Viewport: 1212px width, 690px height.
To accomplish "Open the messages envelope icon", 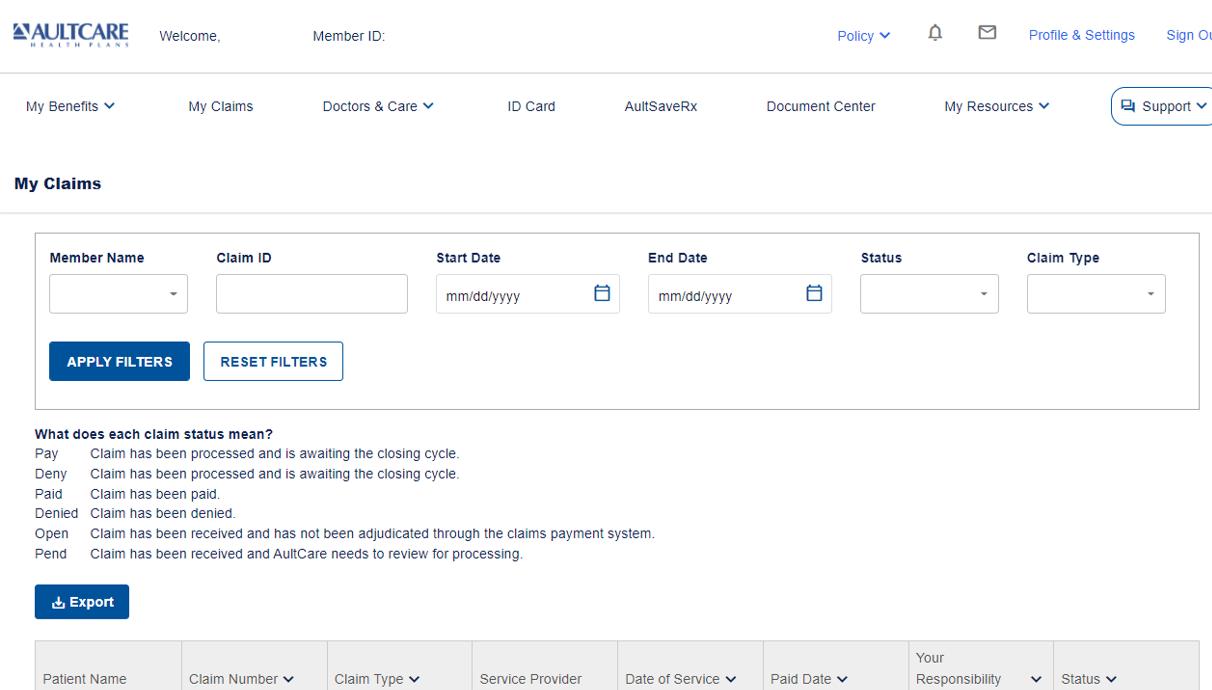I will tap(987, 33).
